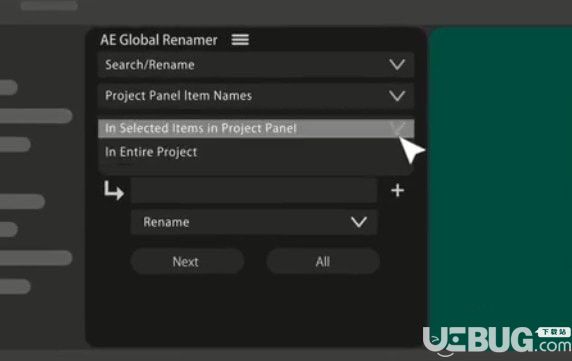Expand the Project Panel Item Names chevron
Image resolution: width=572 pixels, height=361 pixels.
(x=397, y=96)
